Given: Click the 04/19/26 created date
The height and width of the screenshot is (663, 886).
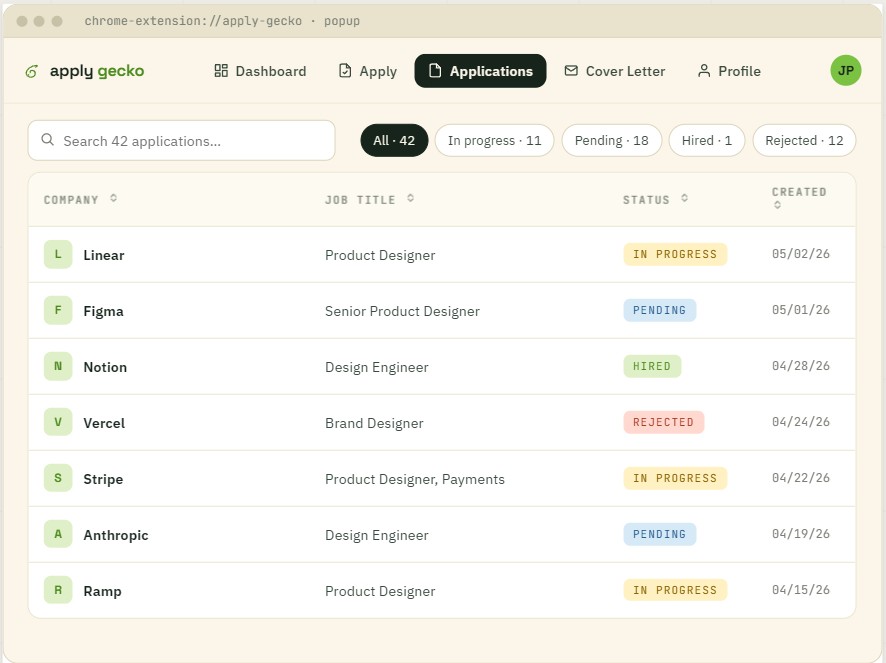Looking at the screenshot, I should 801,534.
